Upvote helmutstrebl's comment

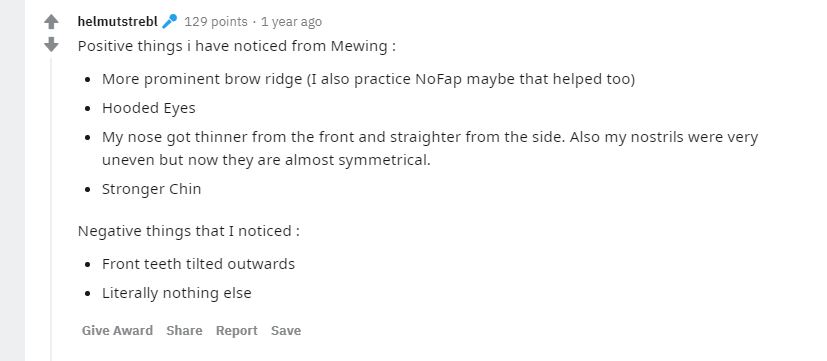51,22
